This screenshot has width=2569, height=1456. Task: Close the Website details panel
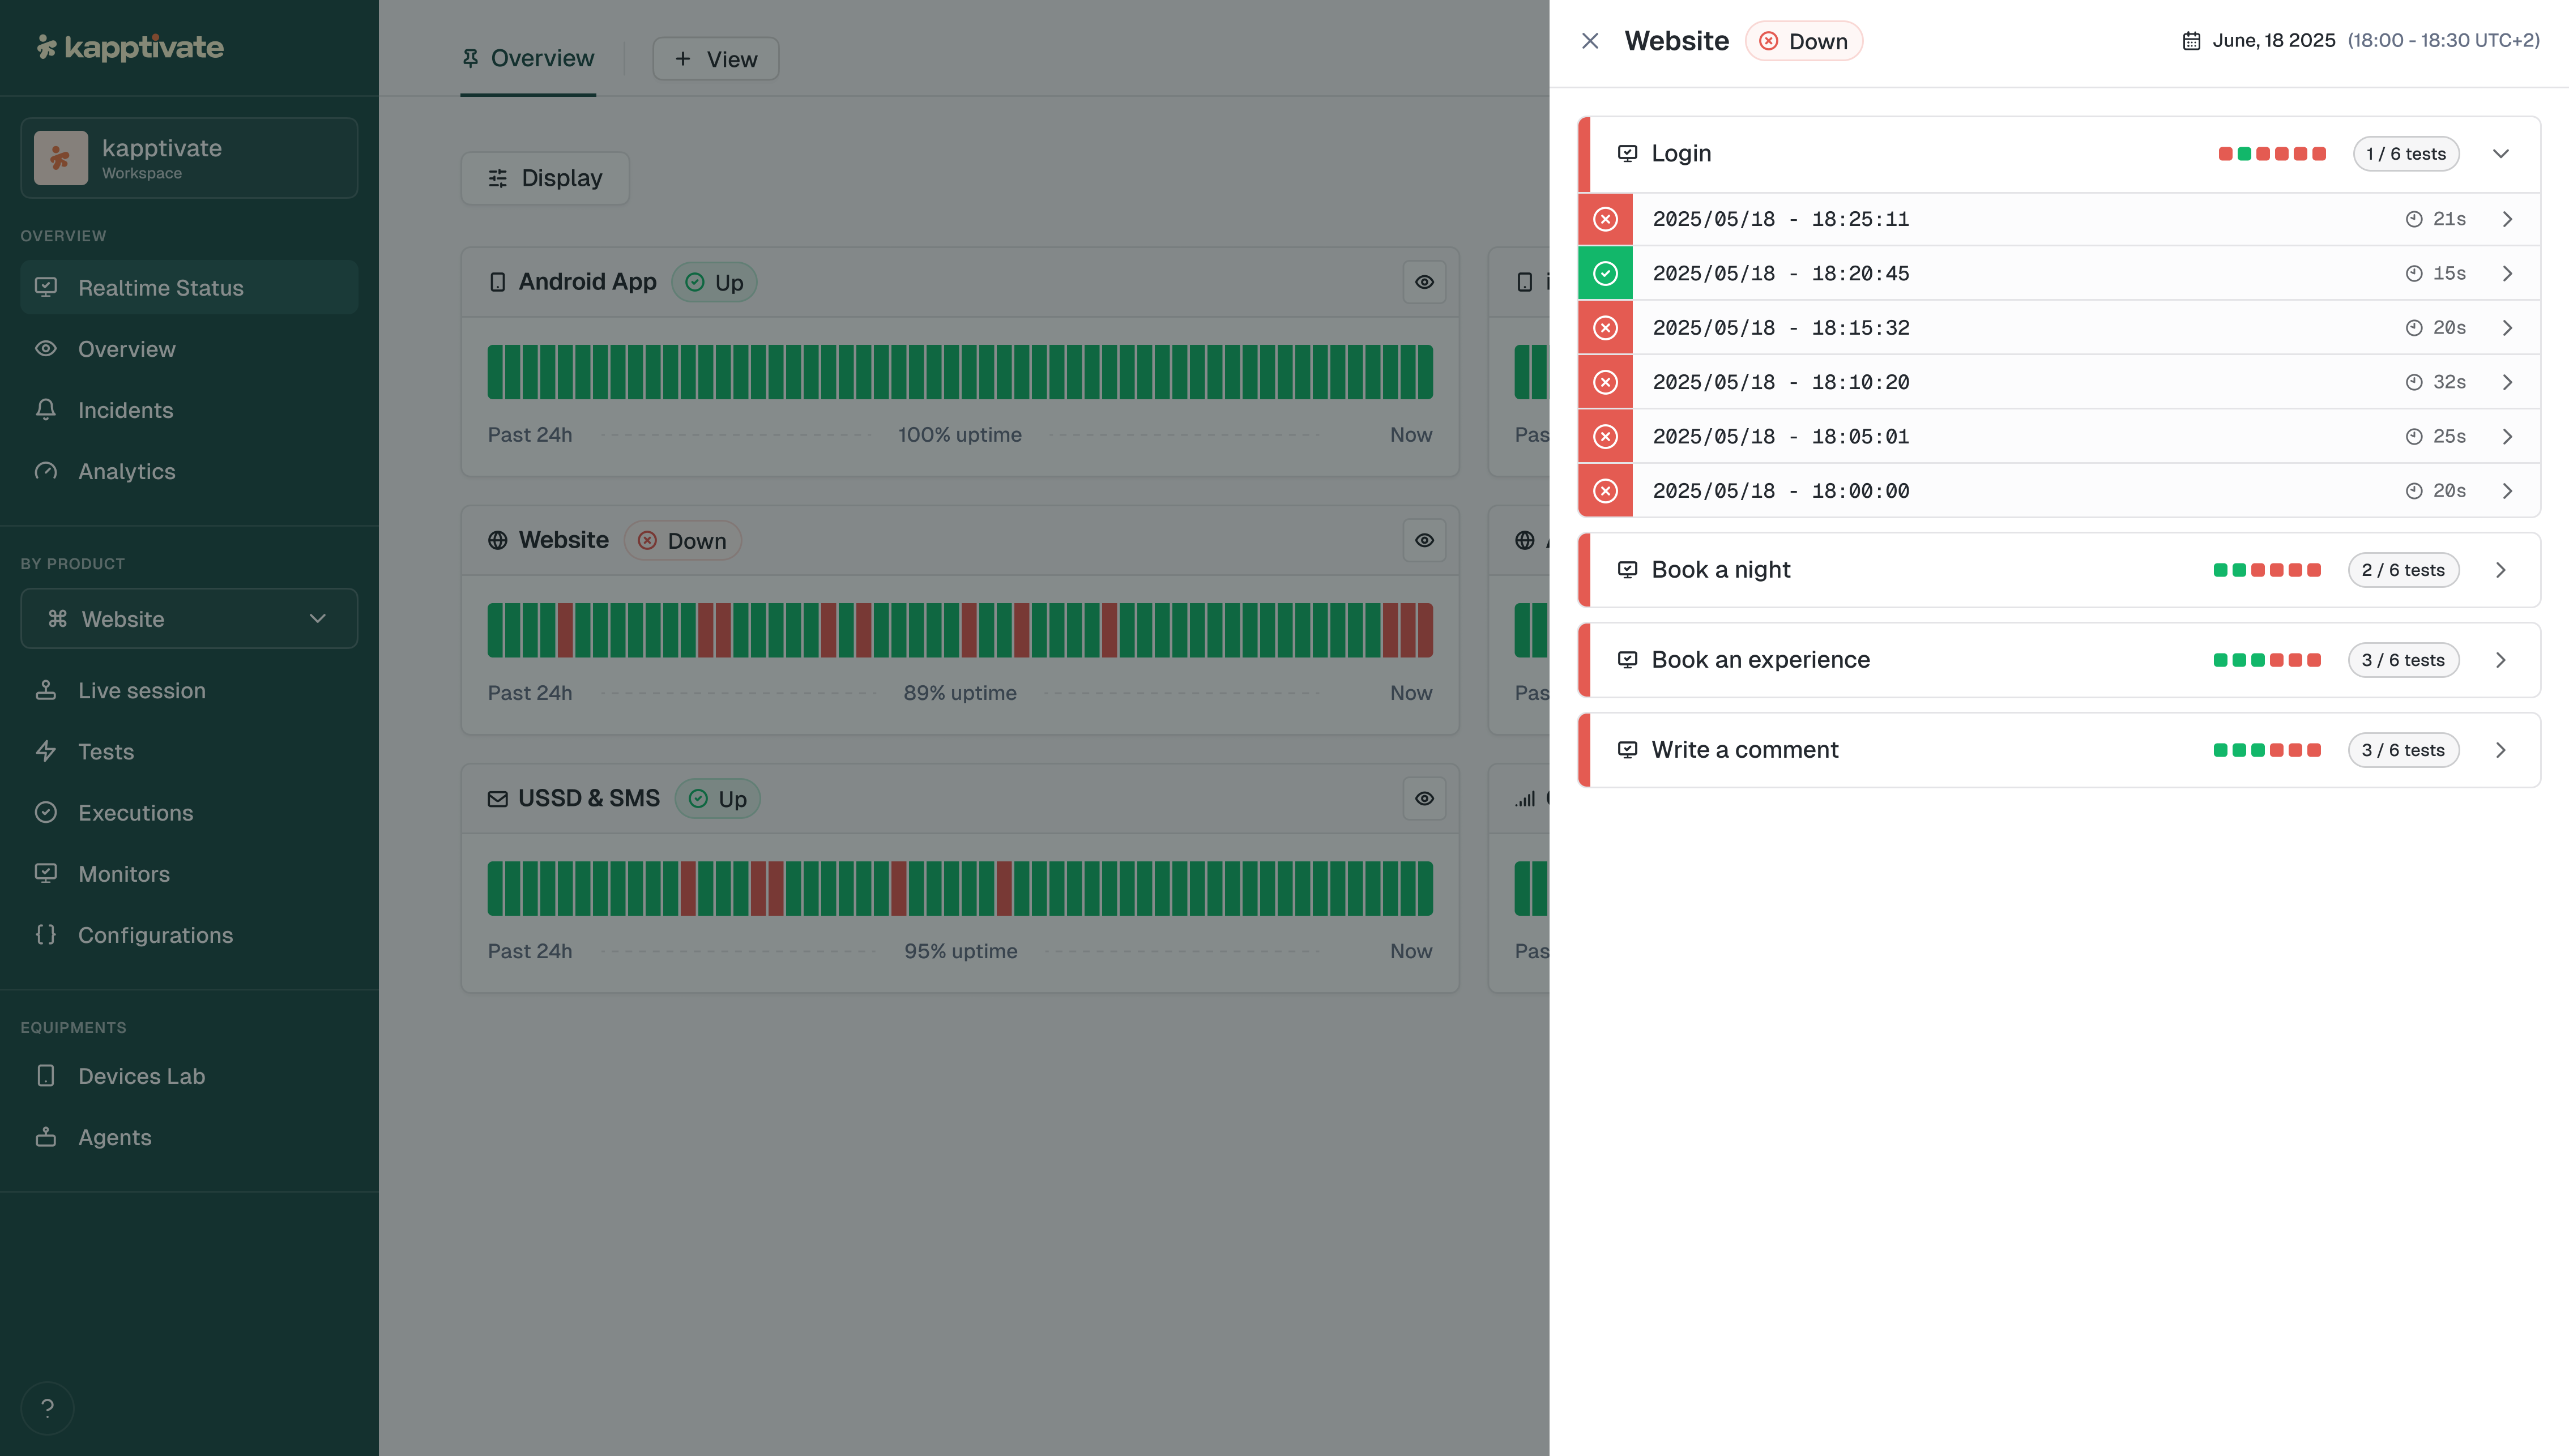click(1590, 41)
